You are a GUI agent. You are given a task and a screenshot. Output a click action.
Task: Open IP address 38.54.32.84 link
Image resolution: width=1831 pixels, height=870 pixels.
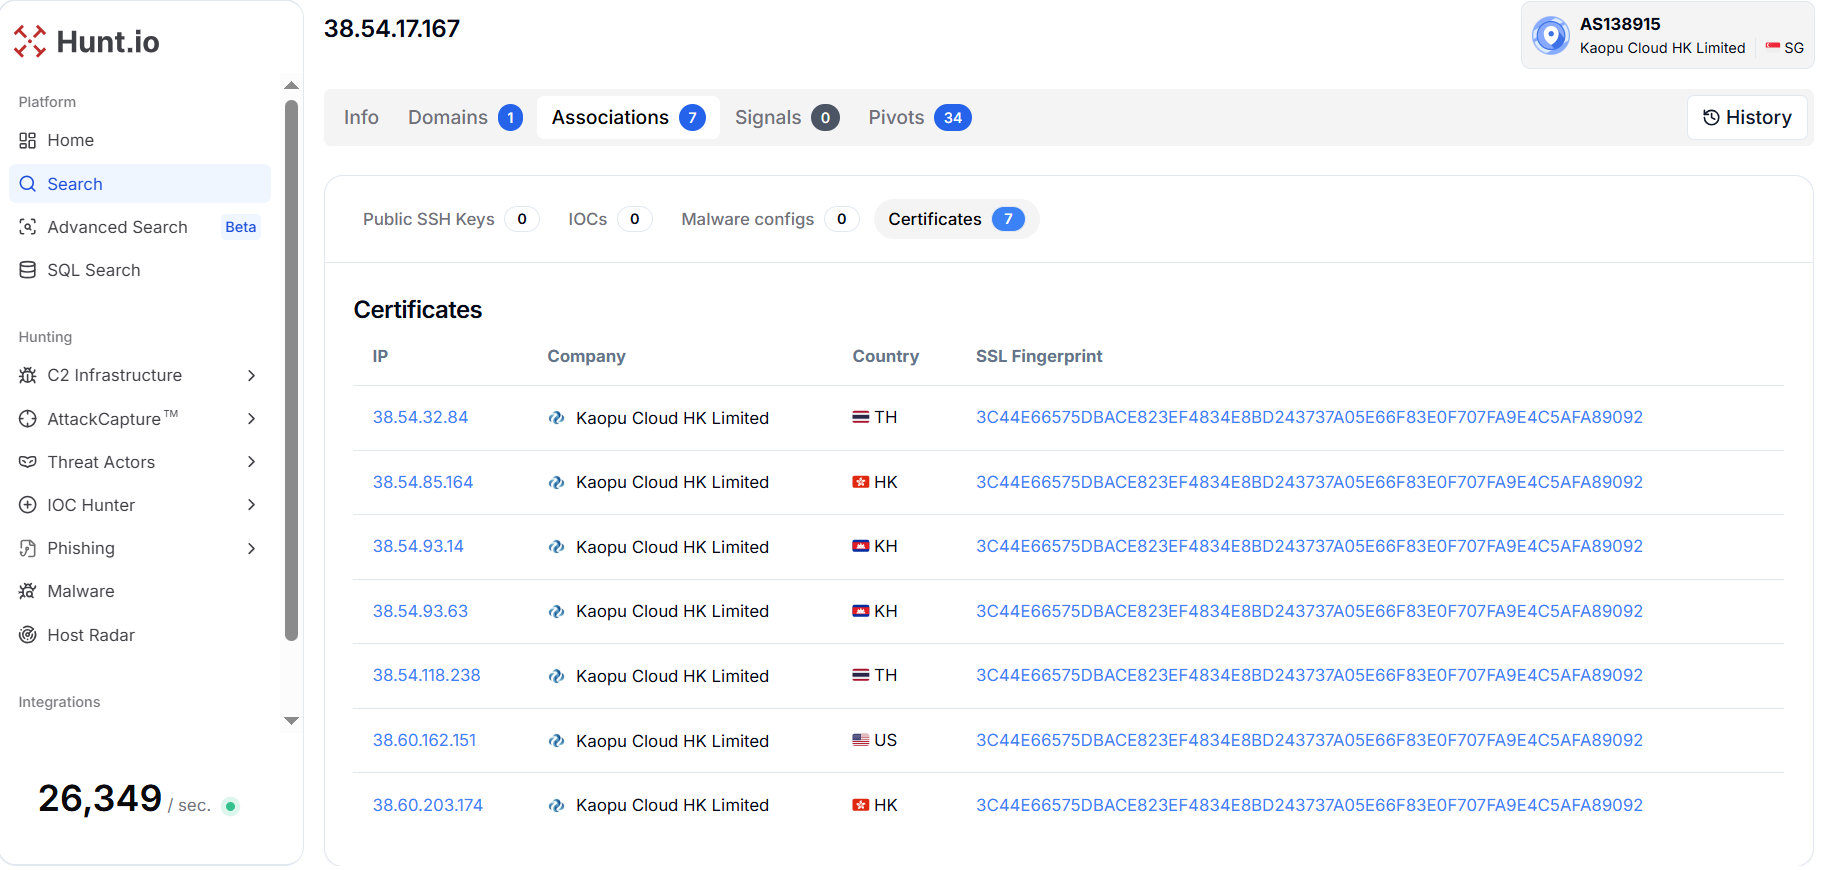[420, 417]
